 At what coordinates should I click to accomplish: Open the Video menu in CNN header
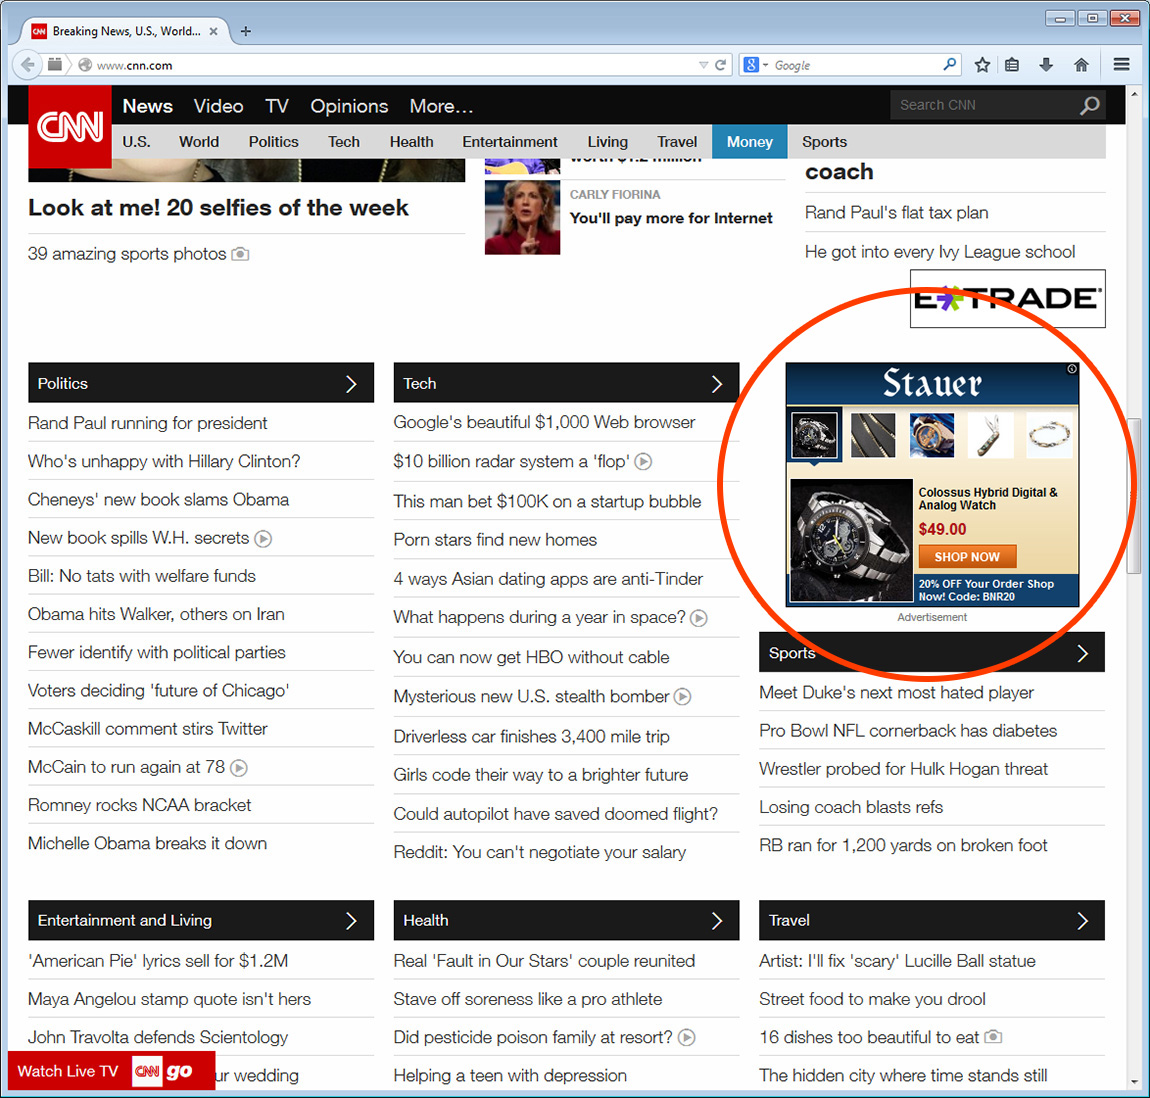pos(219,106)
